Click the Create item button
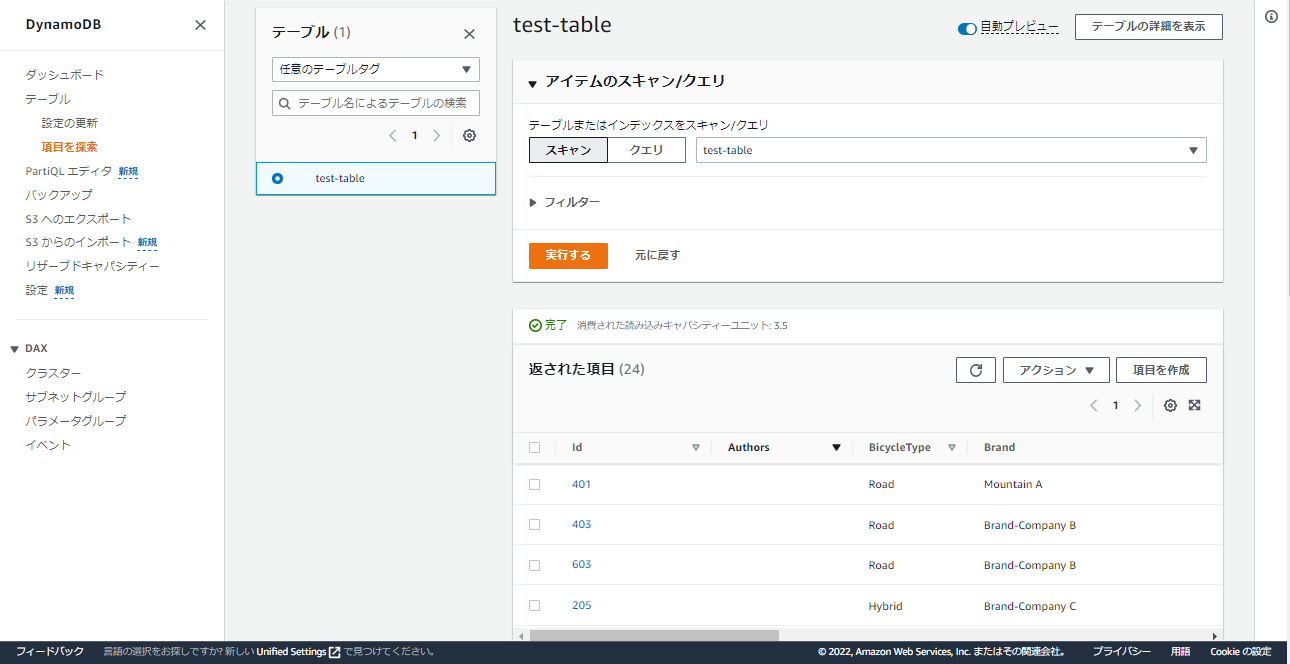The height and width of the screenshot is (664, 1290). click(1161, 370)
